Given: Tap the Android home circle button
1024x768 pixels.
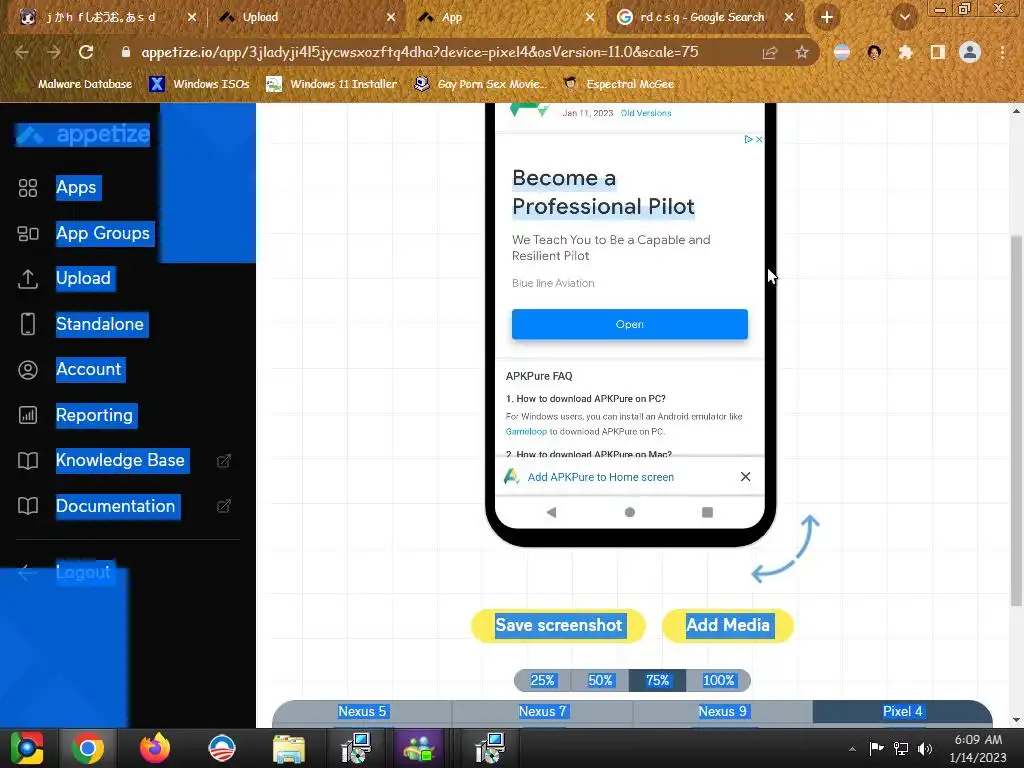Looking at the screenshot, I should click(x=630, y=512).
